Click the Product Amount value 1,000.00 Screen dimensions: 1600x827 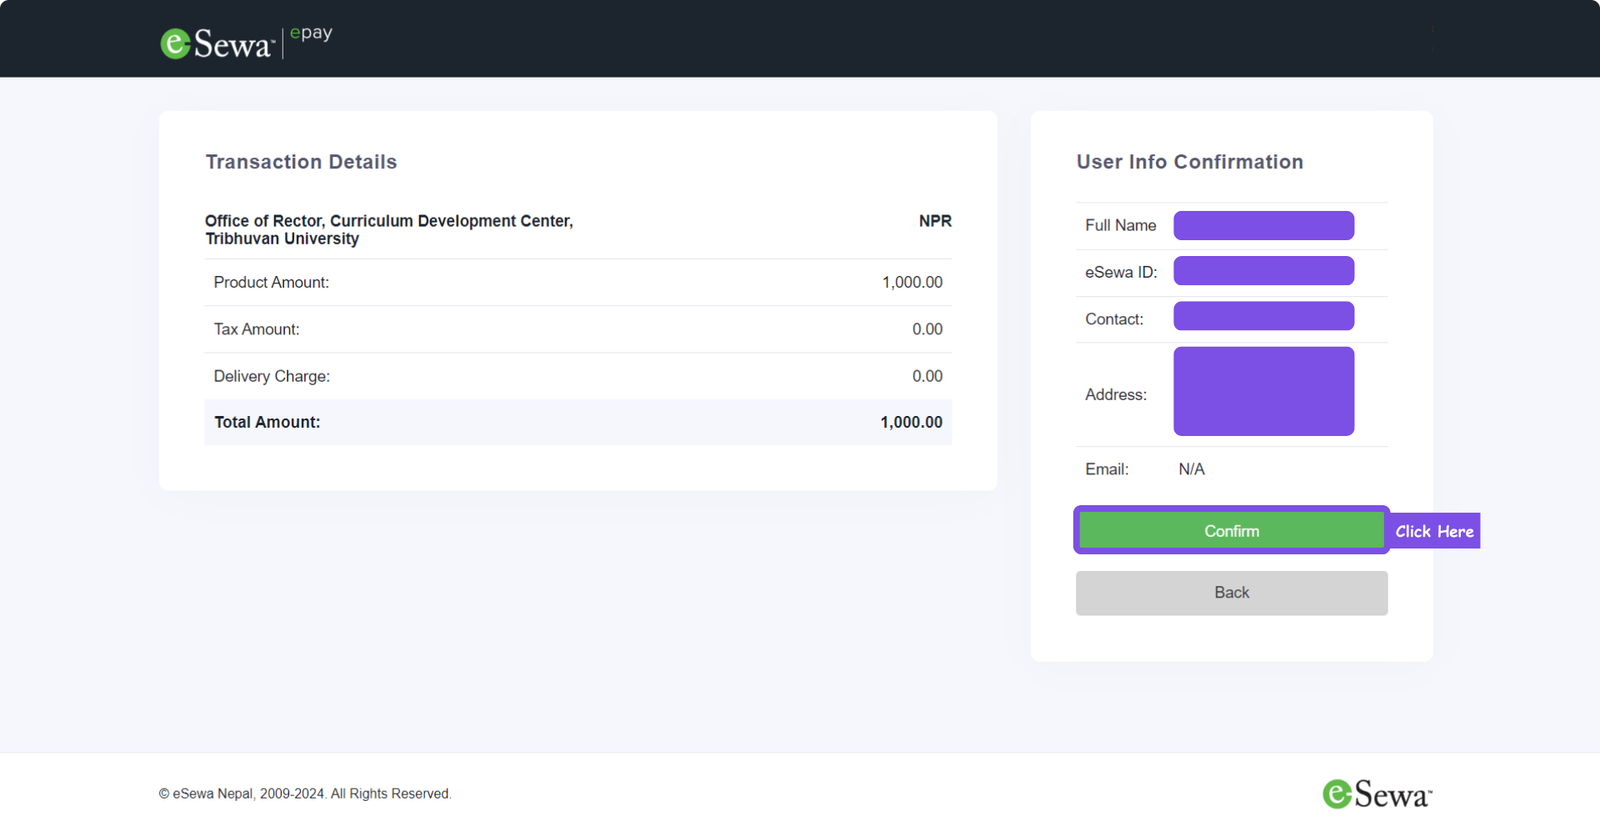912,282
